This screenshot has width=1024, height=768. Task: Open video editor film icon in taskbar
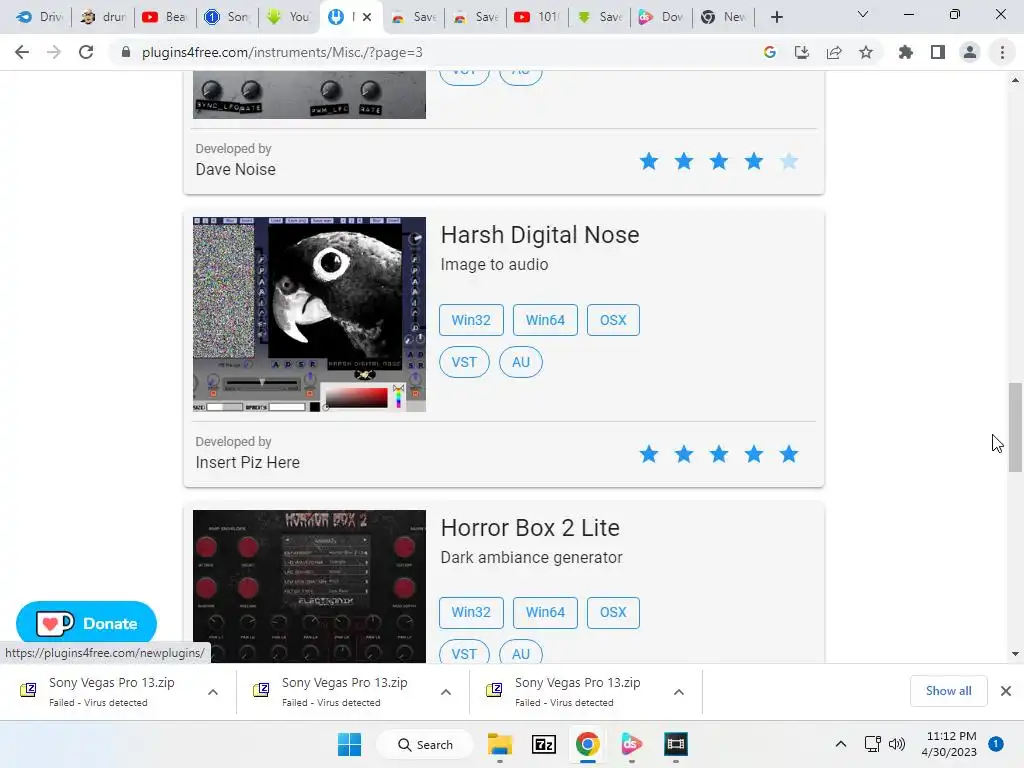click(675, 744)
